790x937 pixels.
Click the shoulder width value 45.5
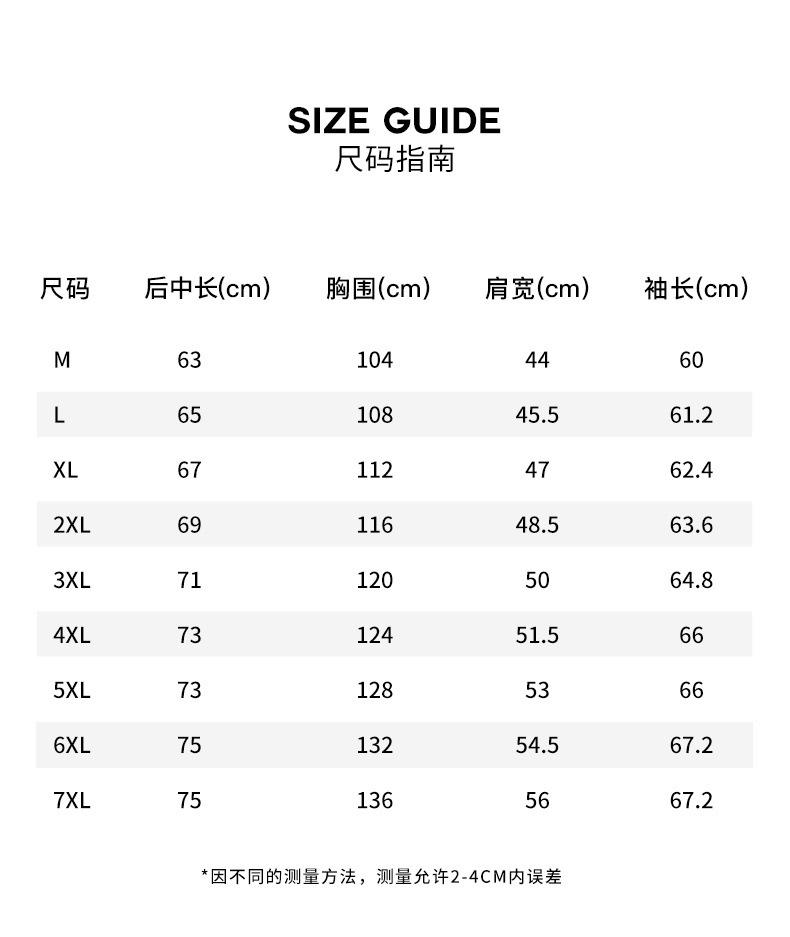[x=537, y=415]
